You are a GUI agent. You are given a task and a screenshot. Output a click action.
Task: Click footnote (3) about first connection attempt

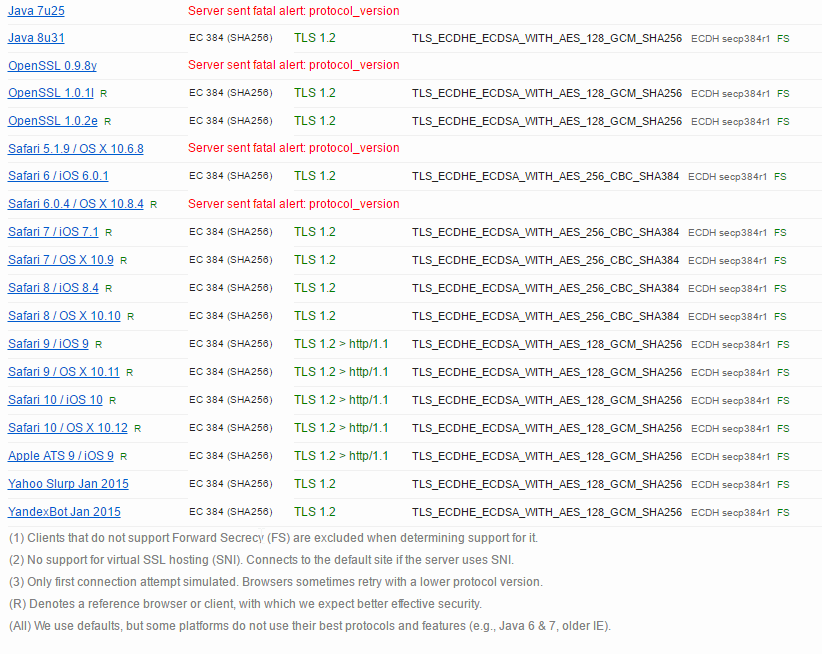276,582
